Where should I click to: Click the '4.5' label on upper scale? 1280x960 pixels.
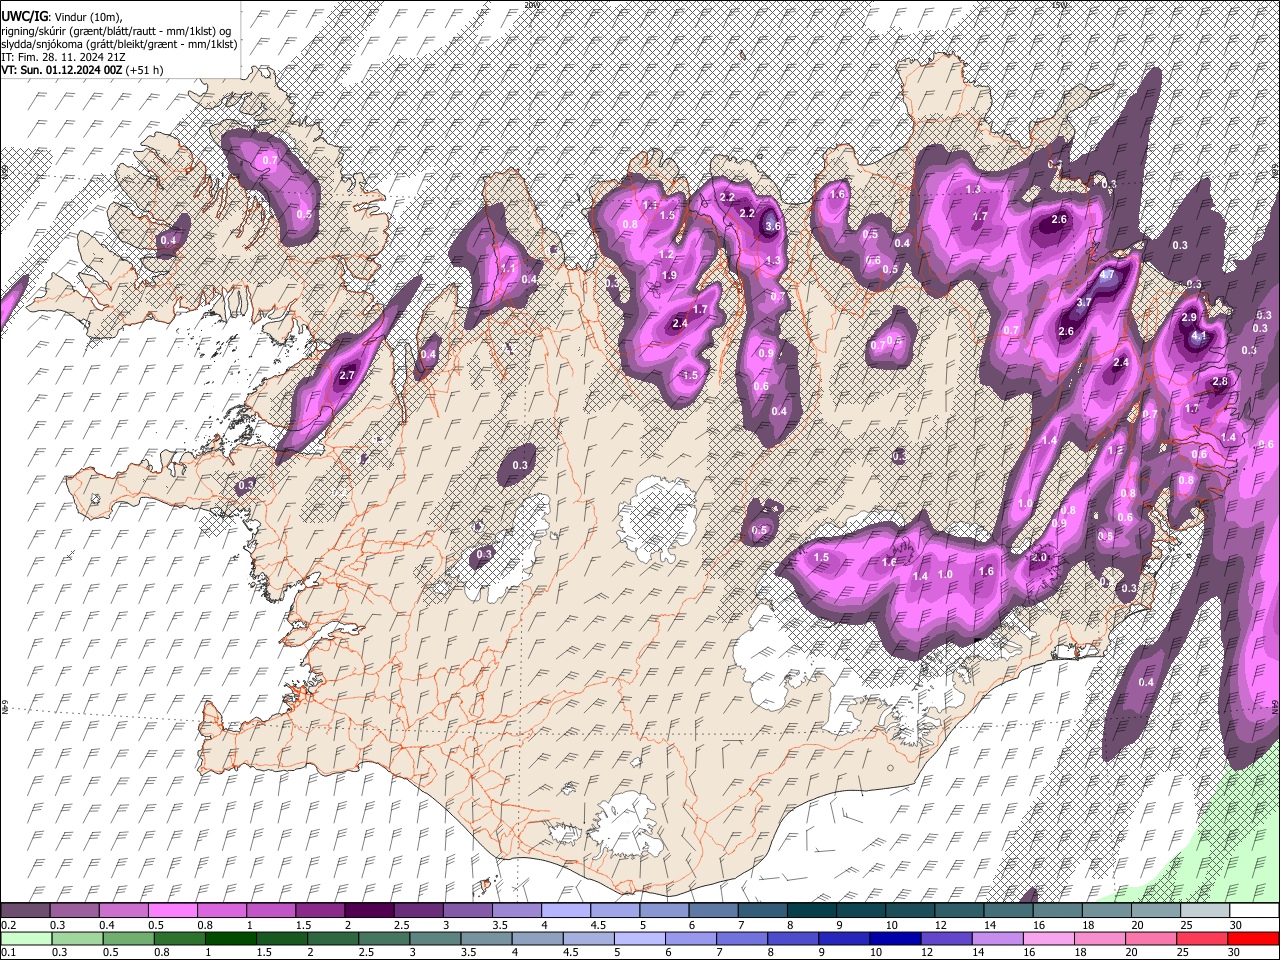coord(598,925)
